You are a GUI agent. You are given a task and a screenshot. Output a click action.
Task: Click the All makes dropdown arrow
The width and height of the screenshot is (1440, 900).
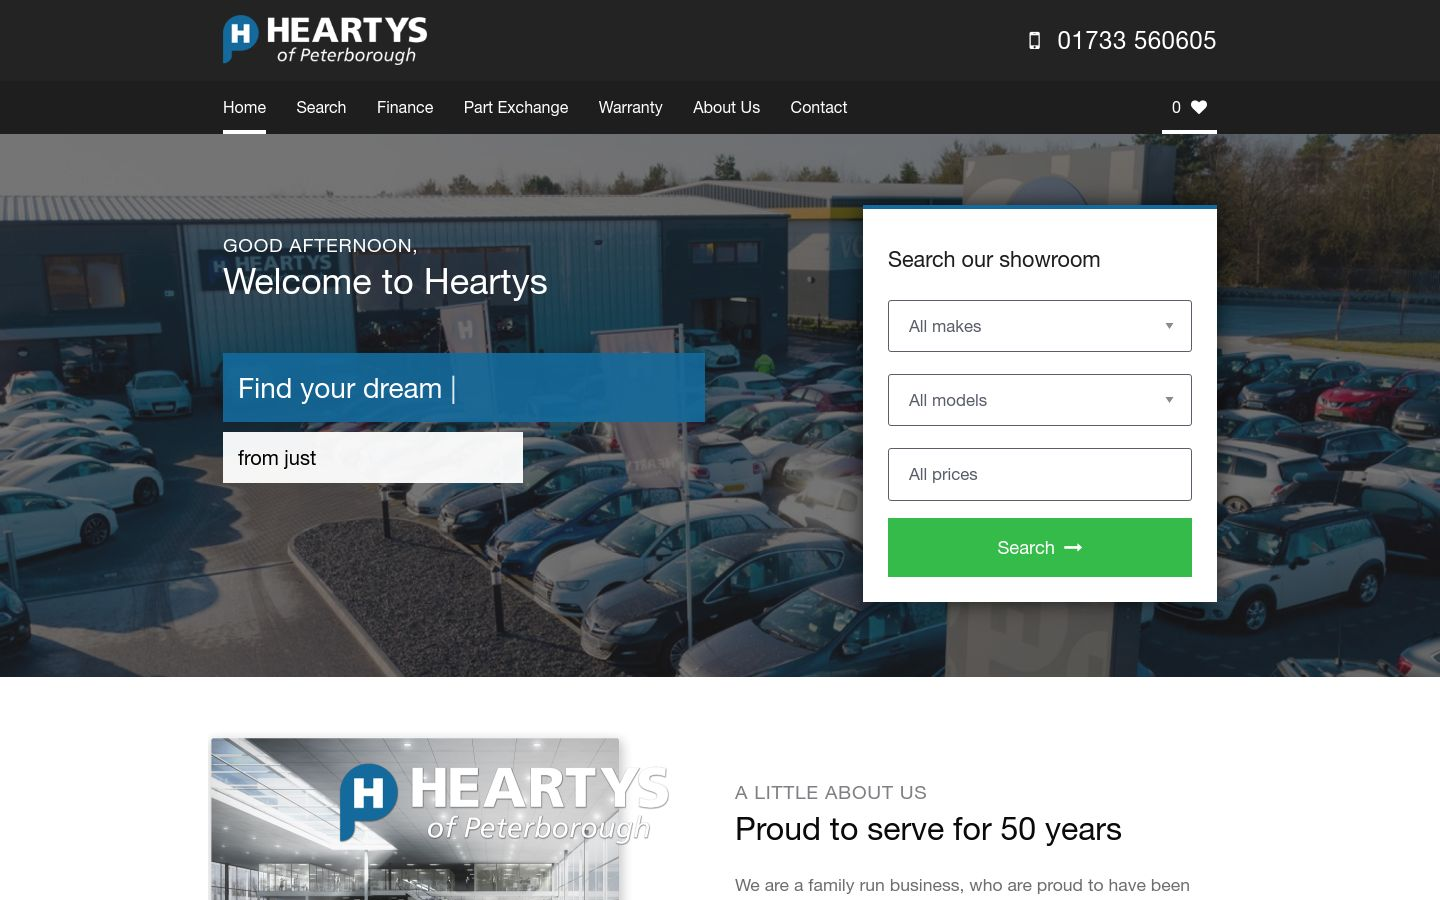coord(1169,326)
